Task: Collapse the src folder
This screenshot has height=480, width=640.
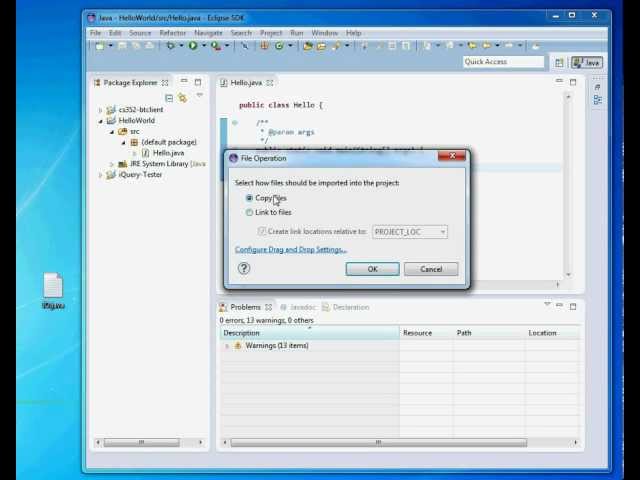Action: pyautogui.click(x=112, y=132)
